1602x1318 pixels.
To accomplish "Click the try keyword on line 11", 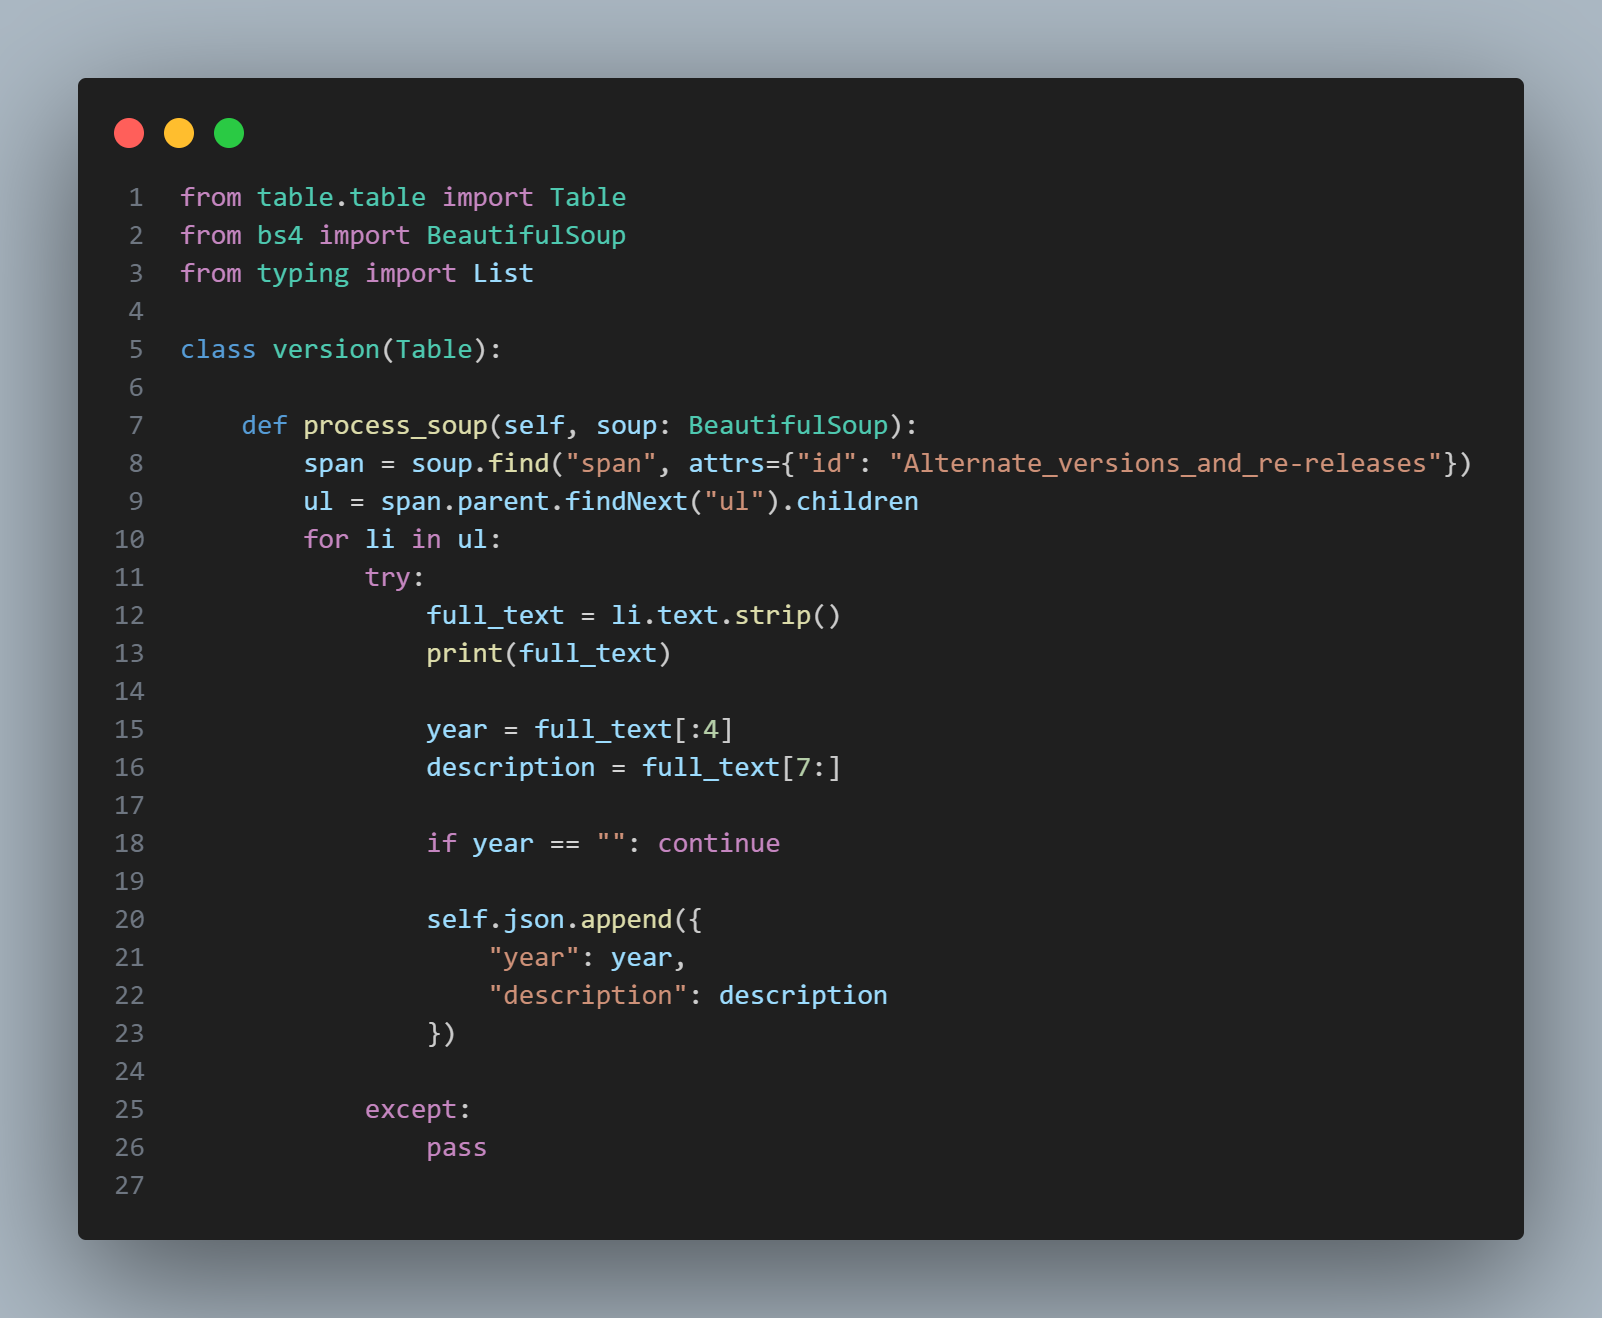I will pyautogui.click(x=388, y=578).
